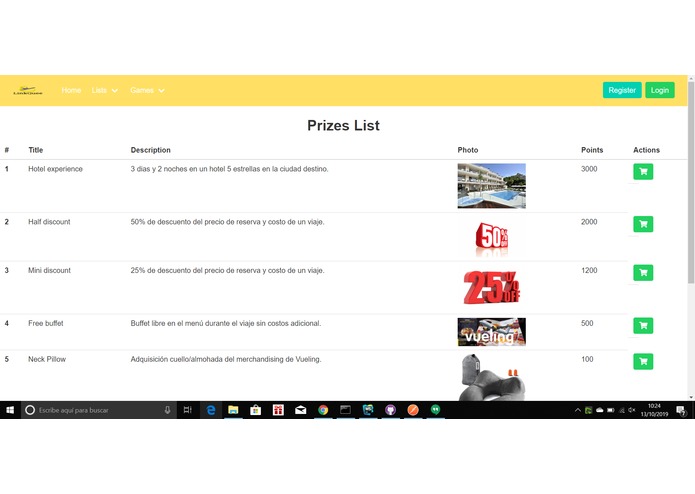Click the taskbar search box
The image size is (695, 494).
(98, 410)
